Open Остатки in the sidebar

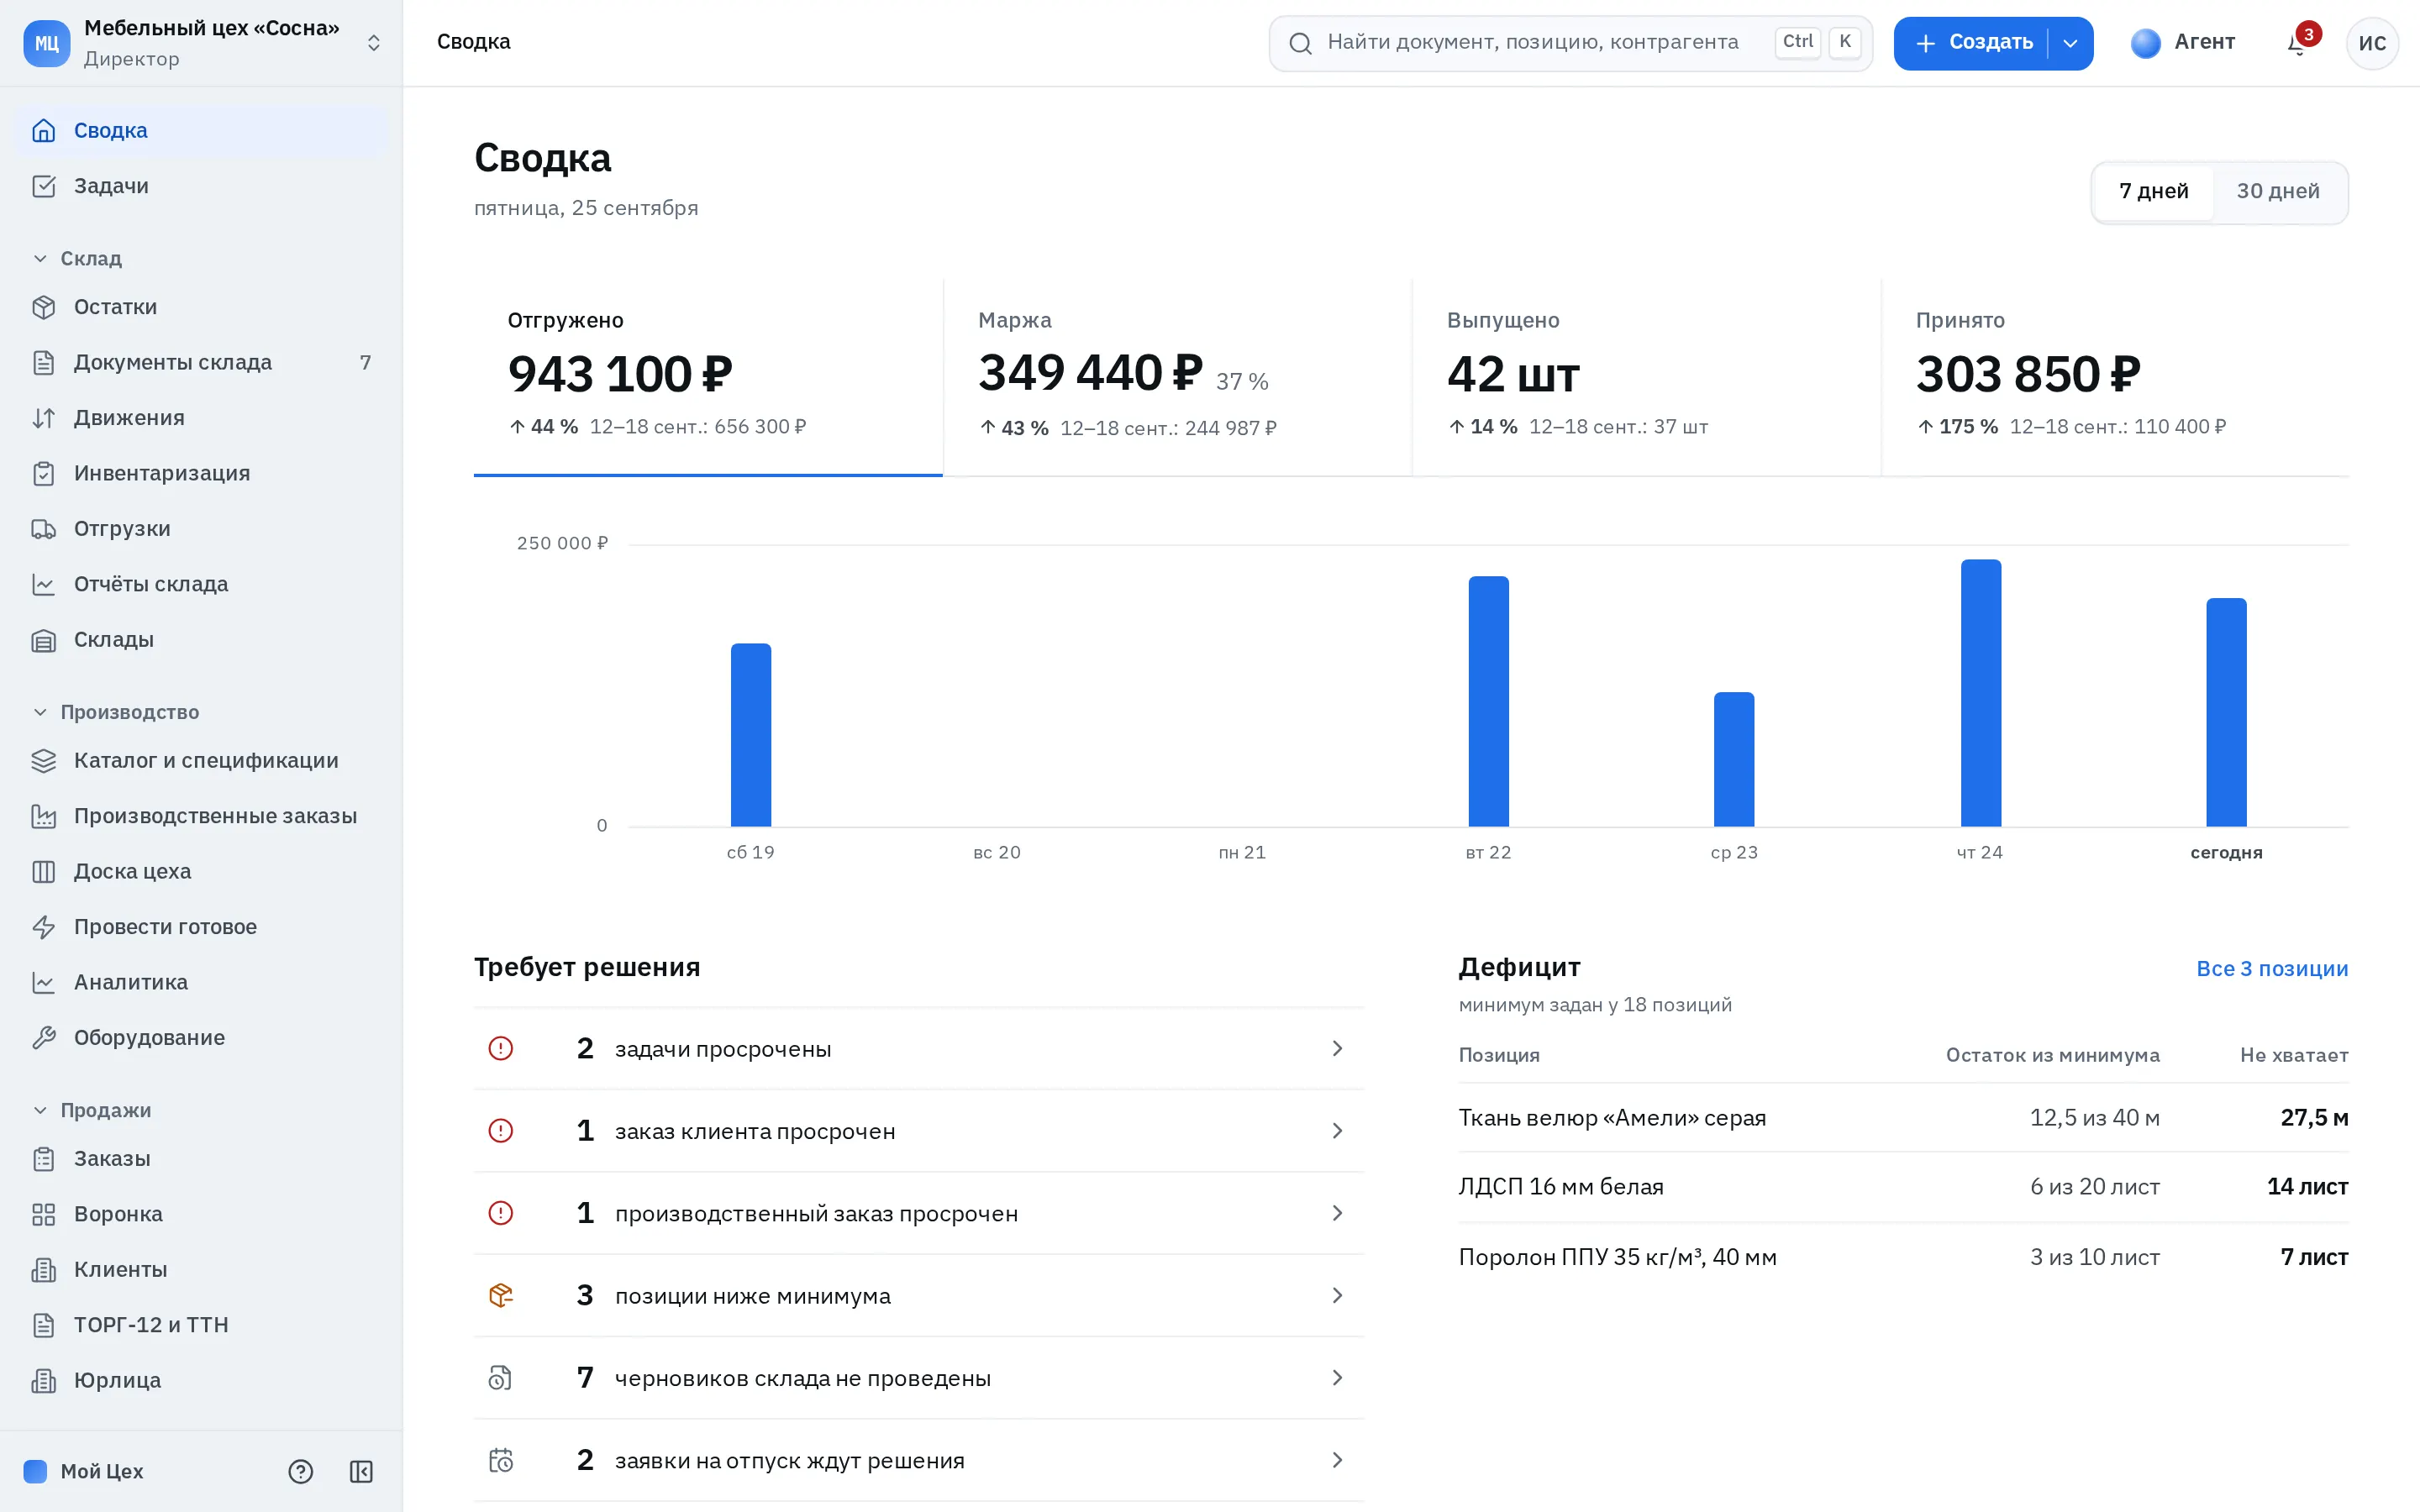tap(202, 307)
